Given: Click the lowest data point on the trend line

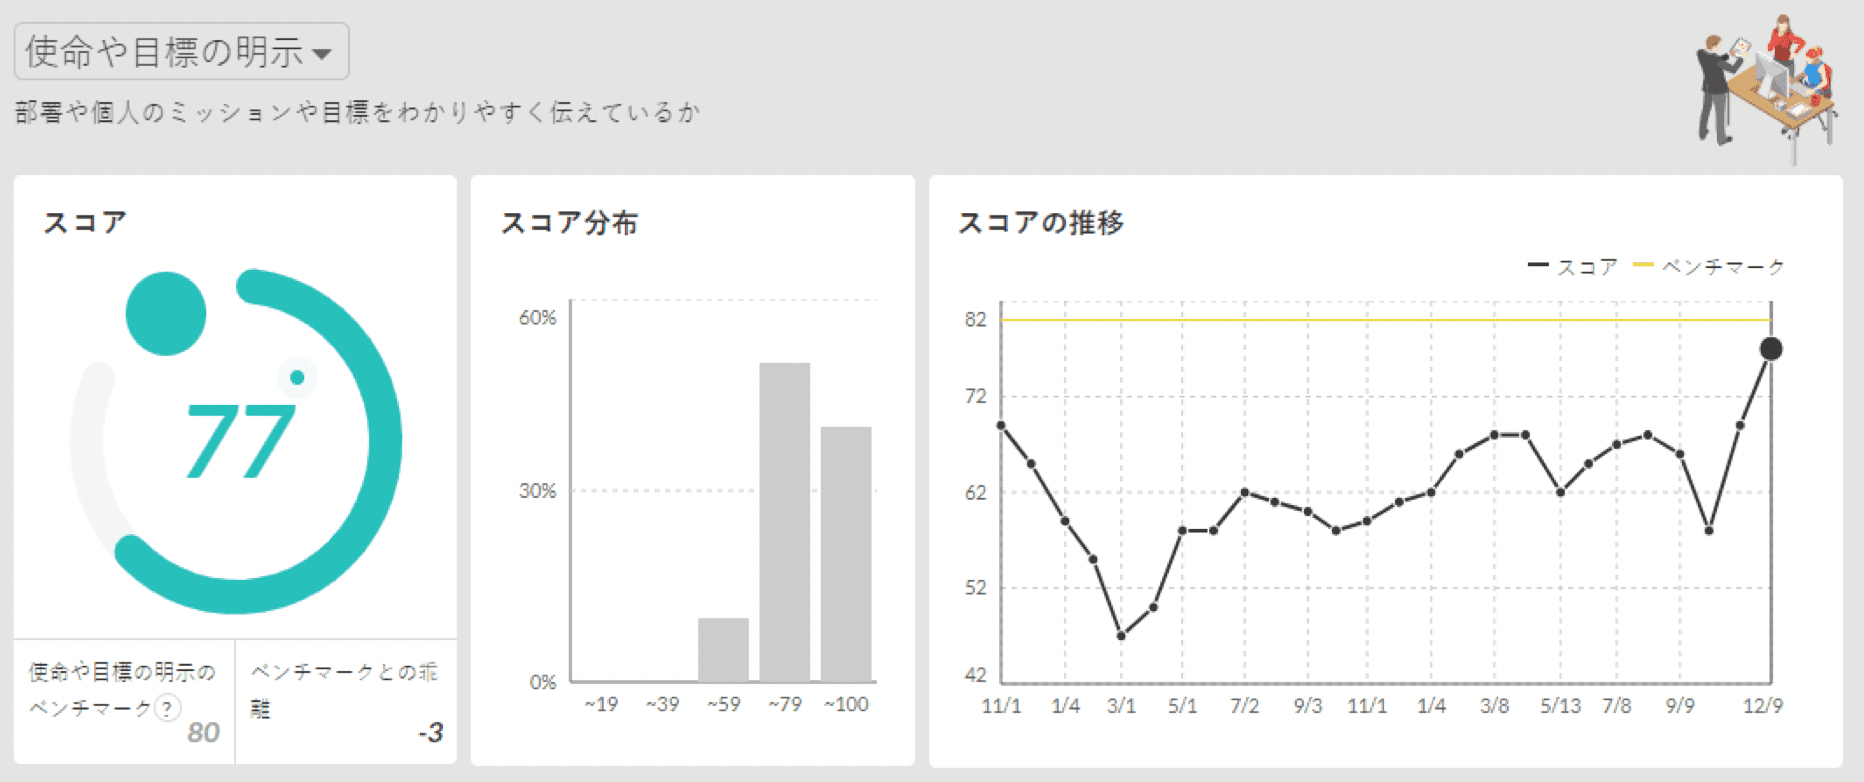Looking at the screenshot, I should tap(1121, 636).
